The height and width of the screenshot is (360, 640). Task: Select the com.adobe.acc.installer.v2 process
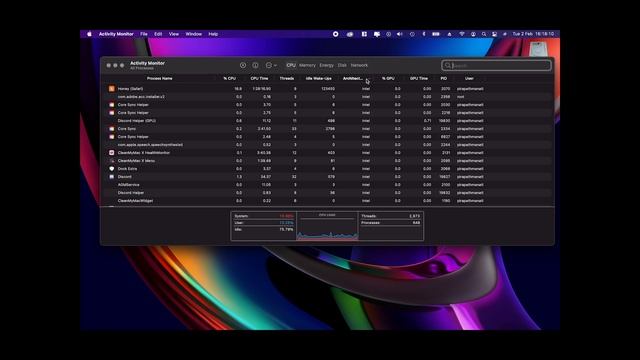[x=327, y=97]
